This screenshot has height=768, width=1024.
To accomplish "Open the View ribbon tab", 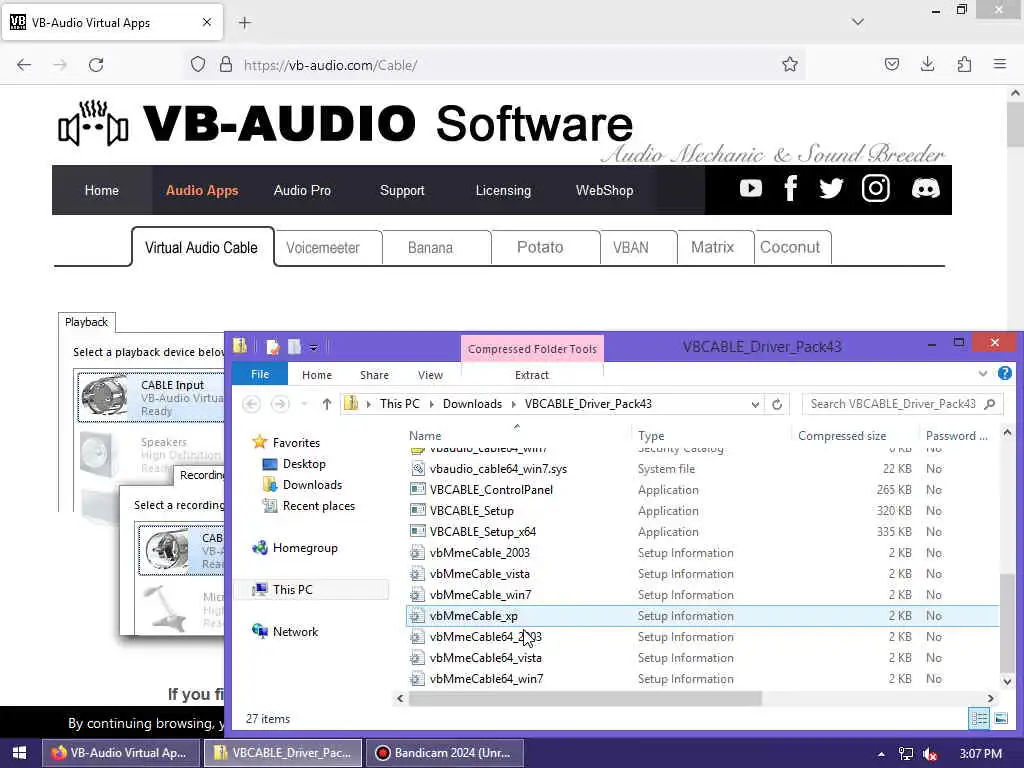I will point(430,375).
